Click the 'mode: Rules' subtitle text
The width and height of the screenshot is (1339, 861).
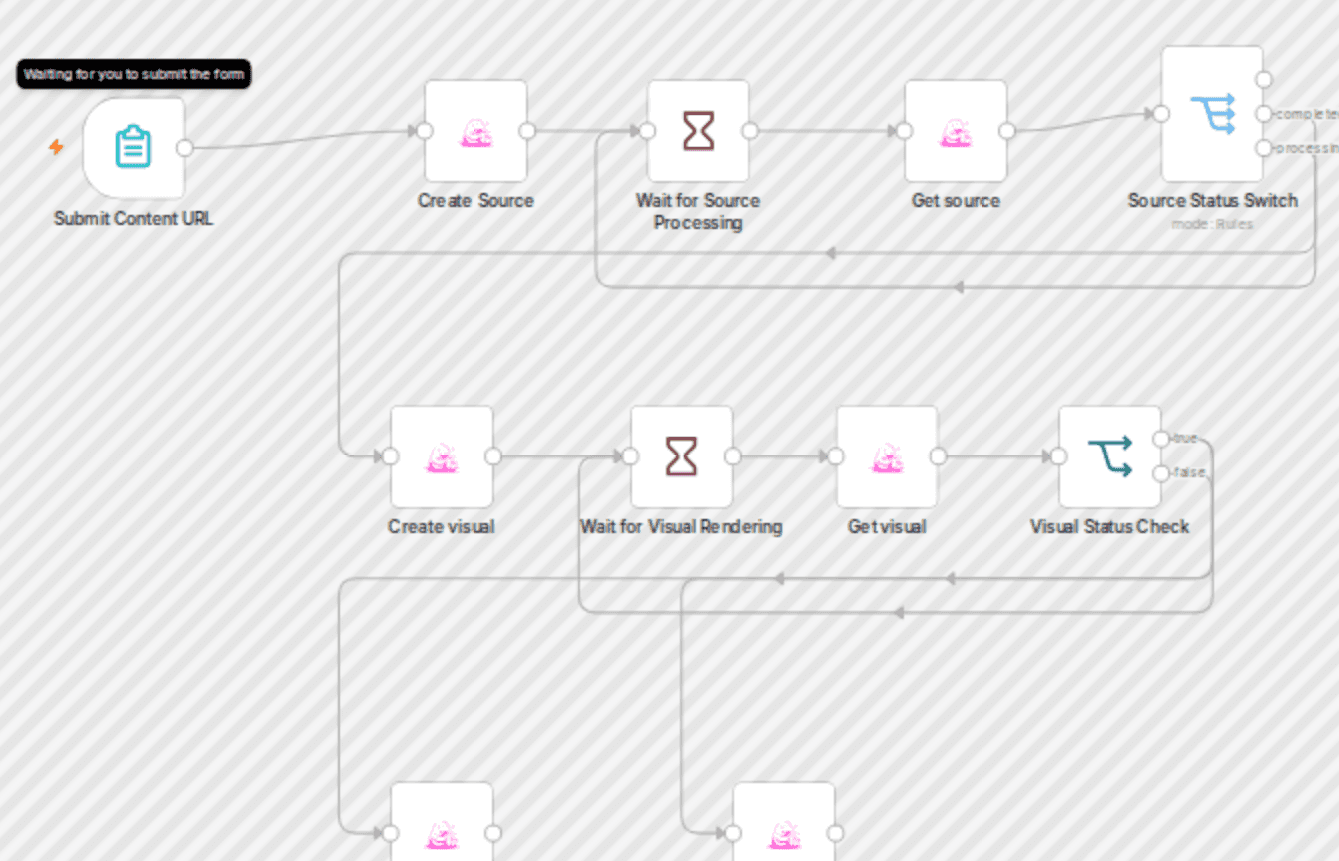pos(1213,224)
